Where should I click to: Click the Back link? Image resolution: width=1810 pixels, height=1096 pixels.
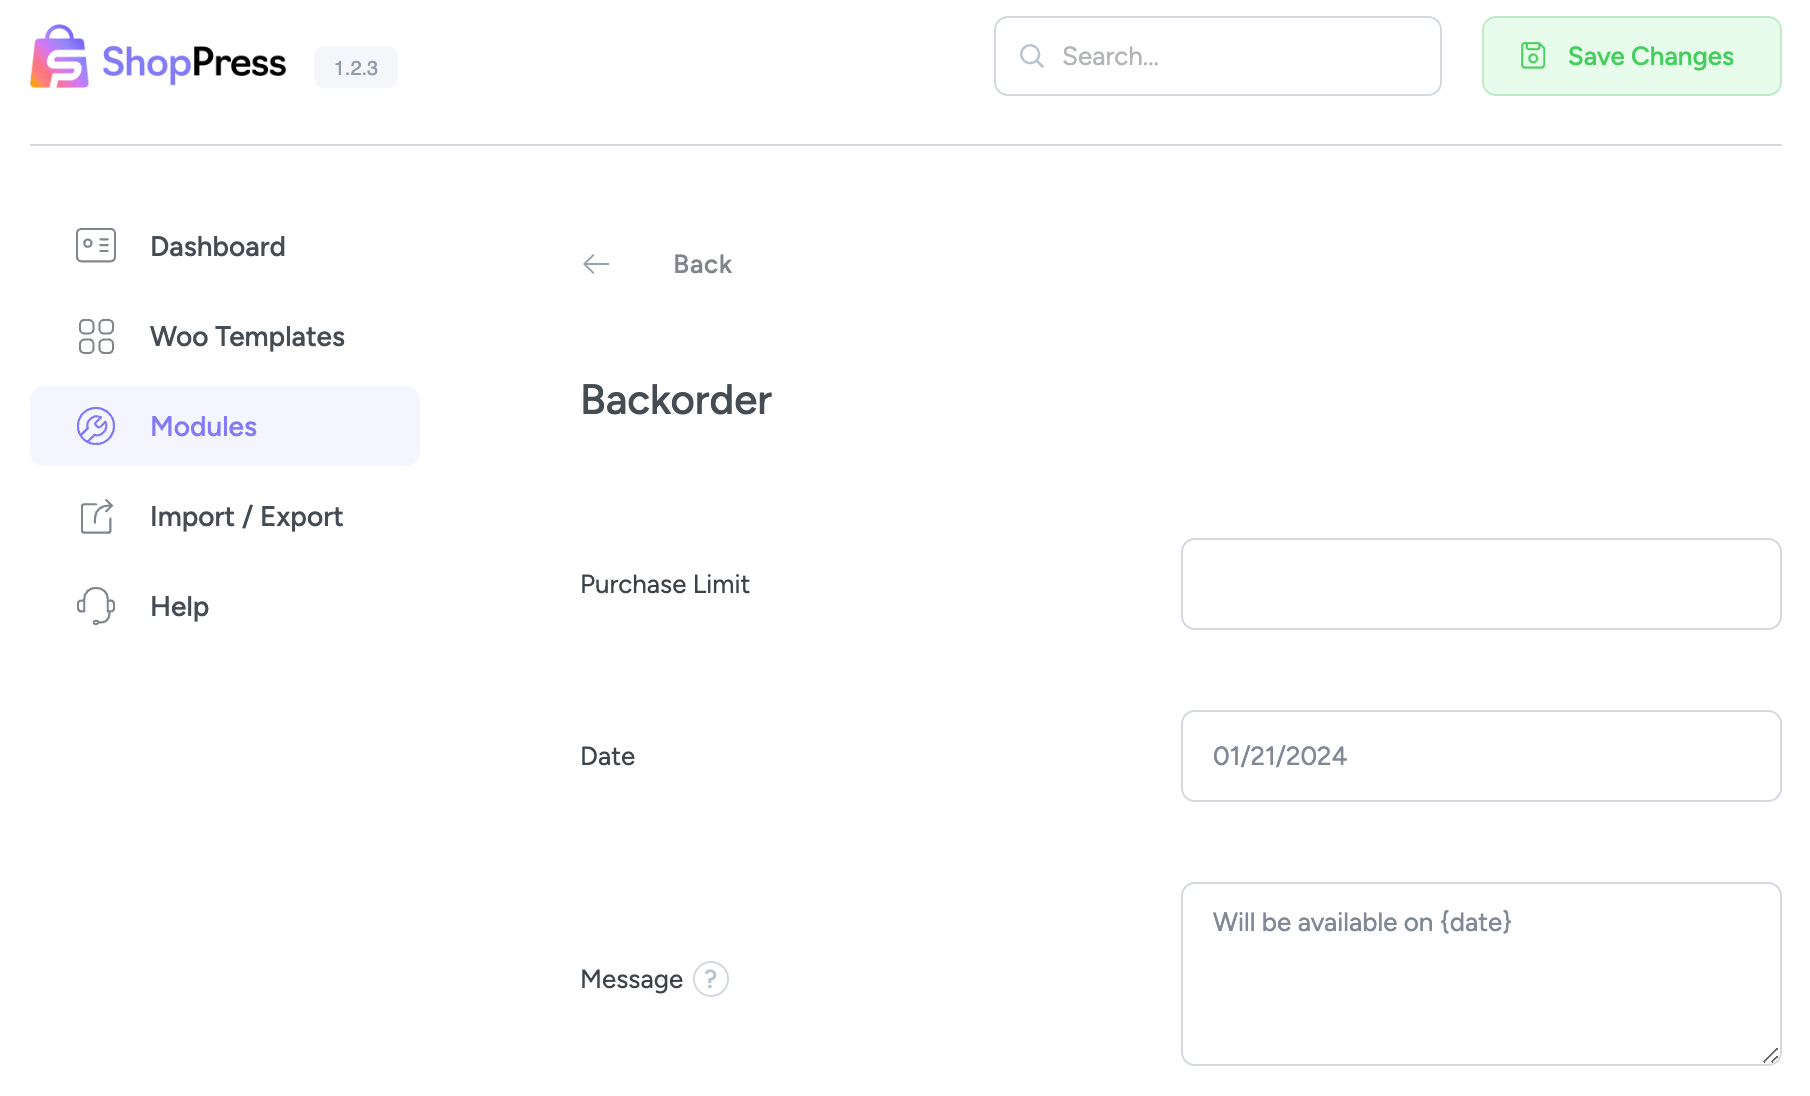(702, 263)
